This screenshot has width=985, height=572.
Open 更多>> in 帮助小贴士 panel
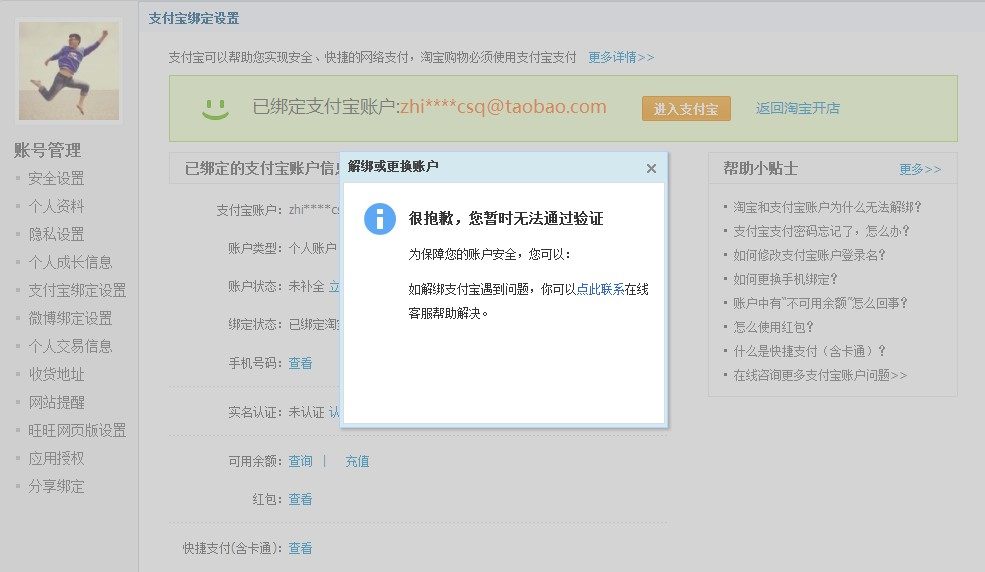point(920,169)
